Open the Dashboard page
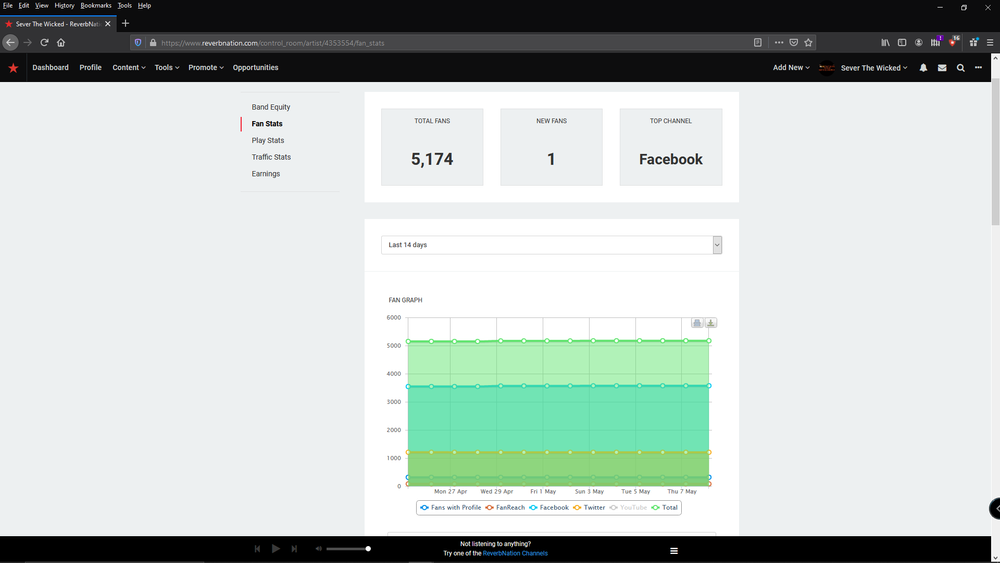 coord(50,68)
